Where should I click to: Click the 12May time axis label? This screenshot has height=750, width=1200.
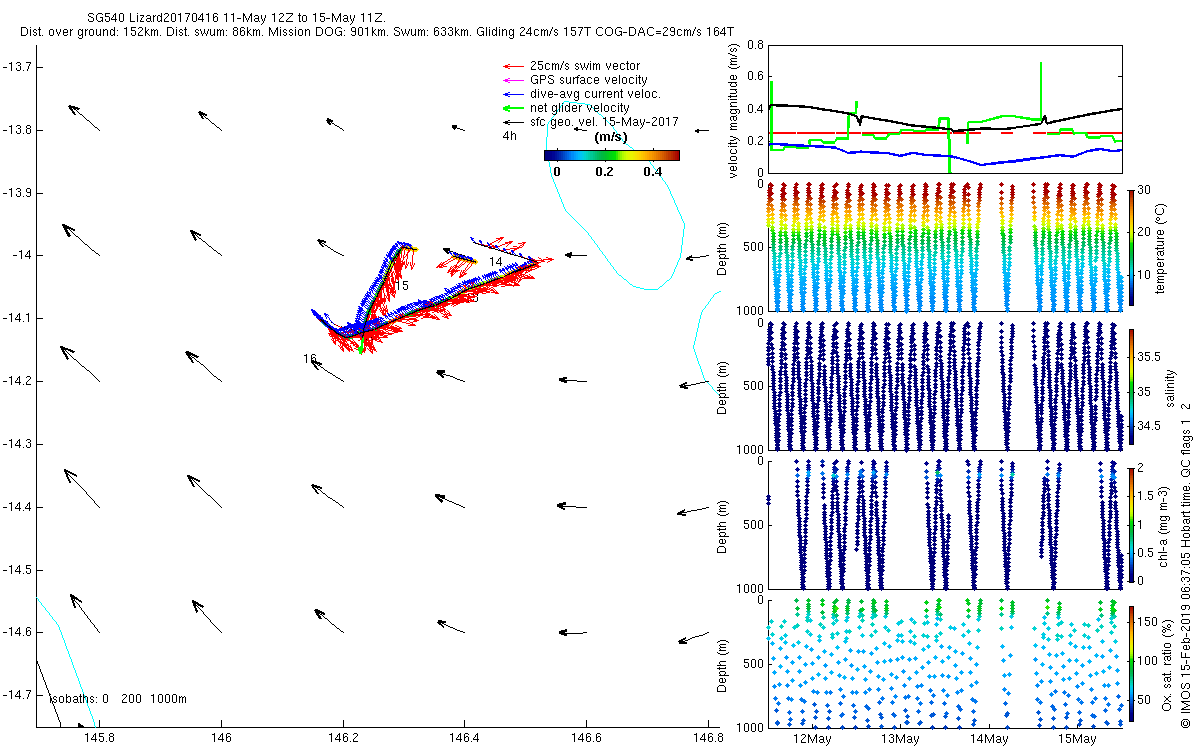(x=811, y=738)
